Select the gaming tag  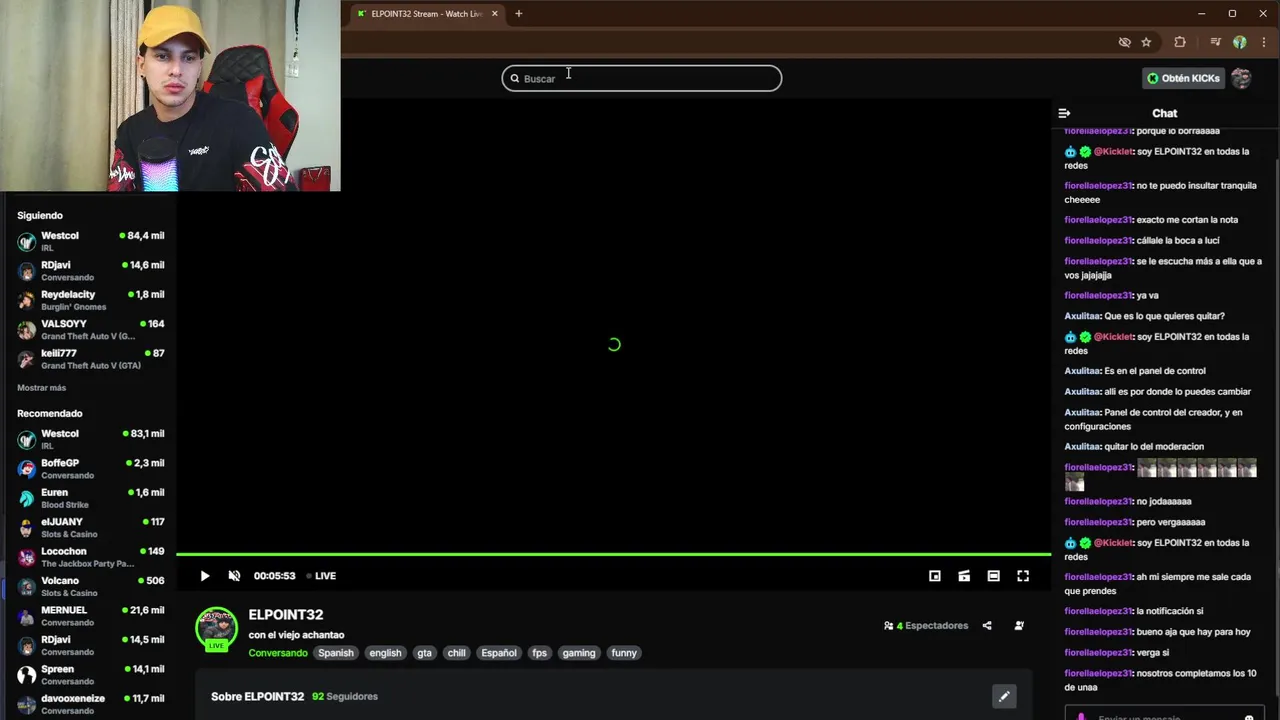pyautogui.click(x=579, y=653)
